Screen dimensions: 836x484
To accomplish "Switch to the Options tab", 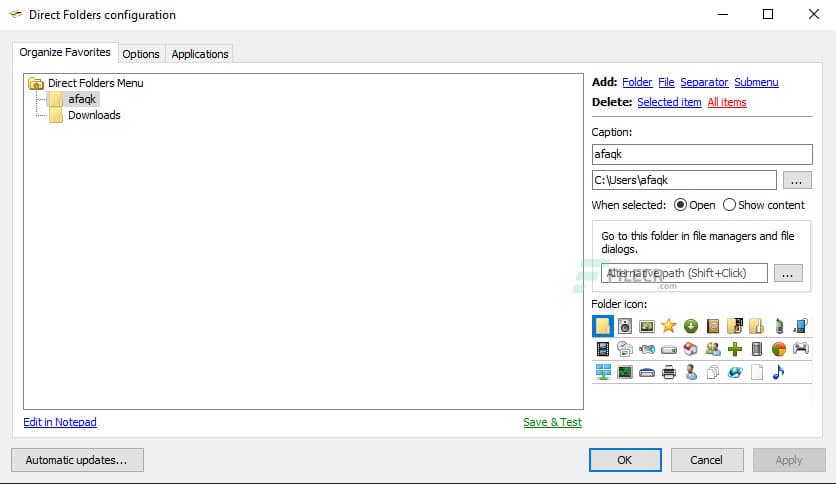I will tap(141, 54).
